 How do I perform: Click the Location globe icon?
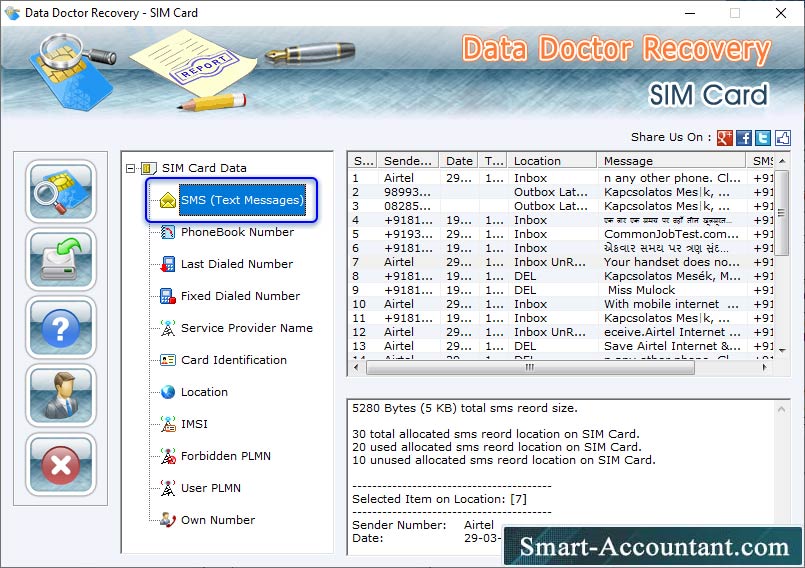pos(167,392)
